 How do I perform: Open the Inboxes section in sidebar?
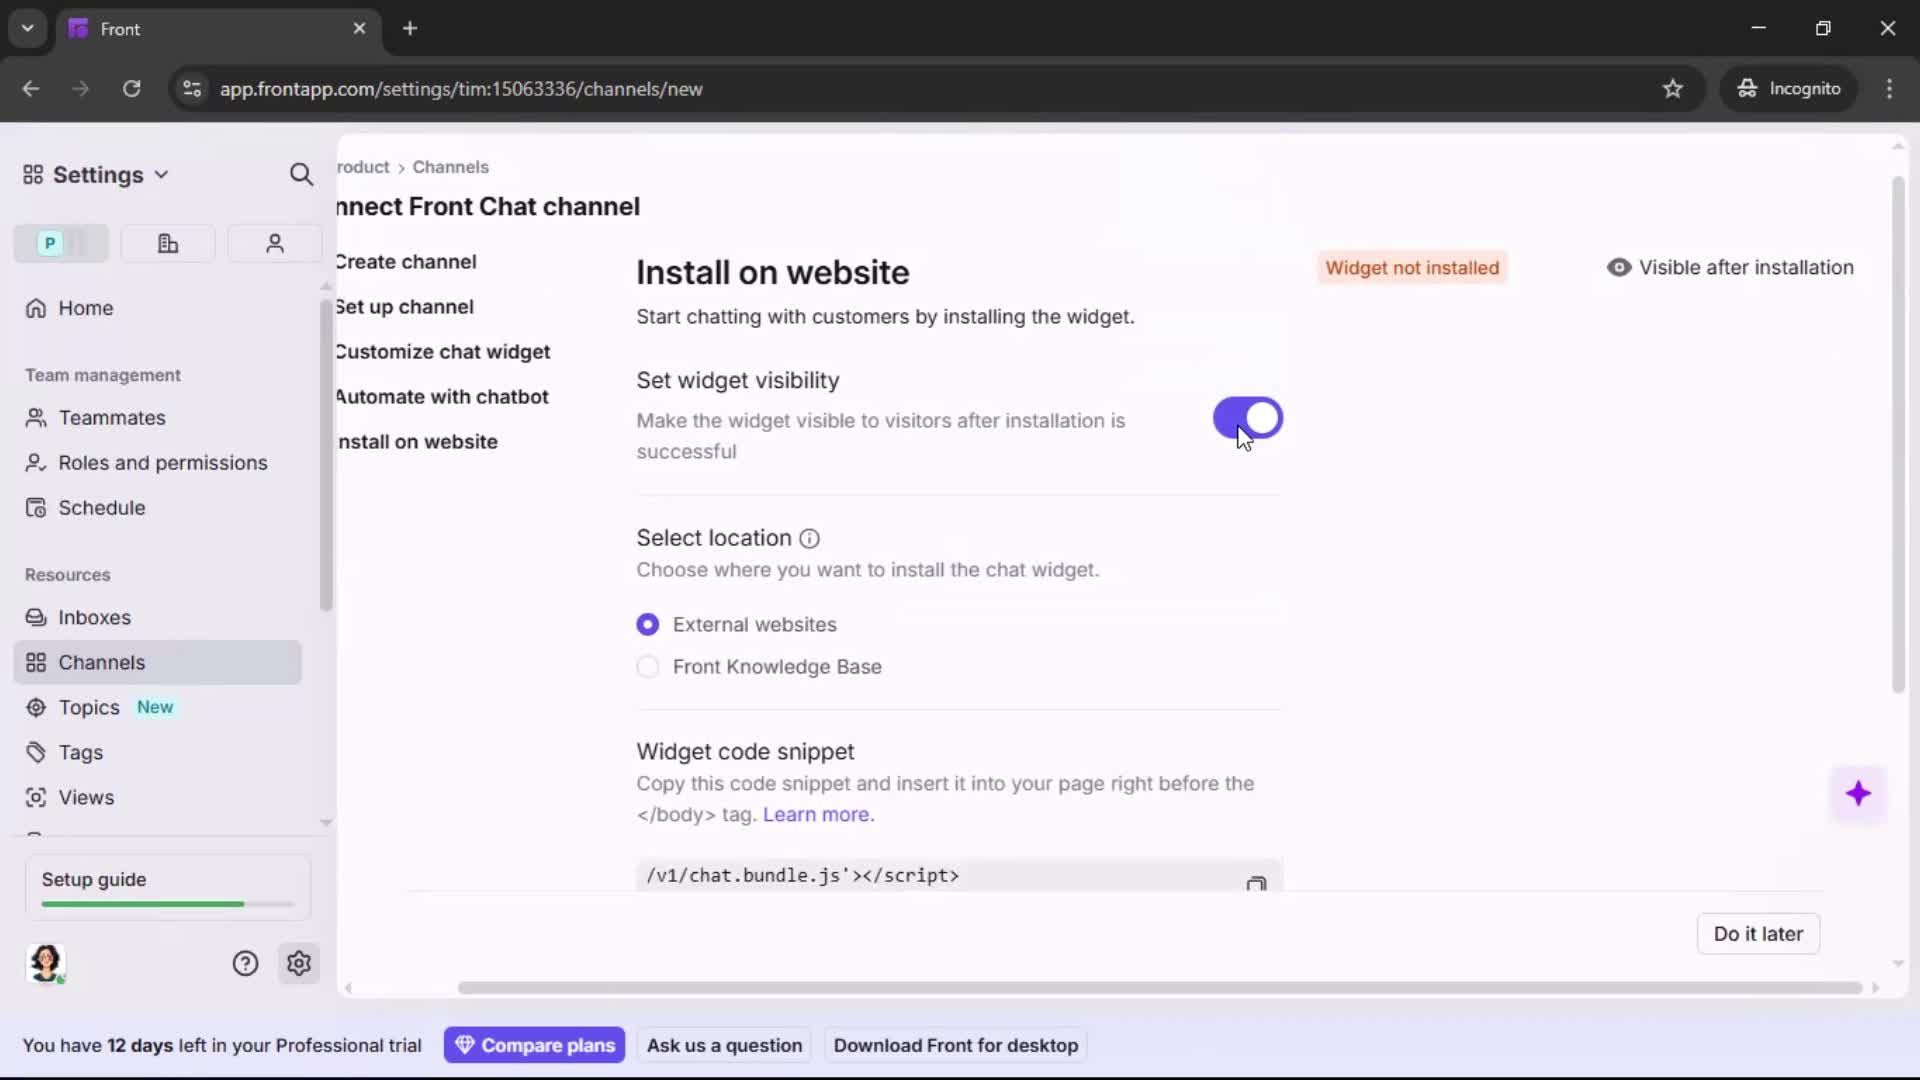coord(95,617)
